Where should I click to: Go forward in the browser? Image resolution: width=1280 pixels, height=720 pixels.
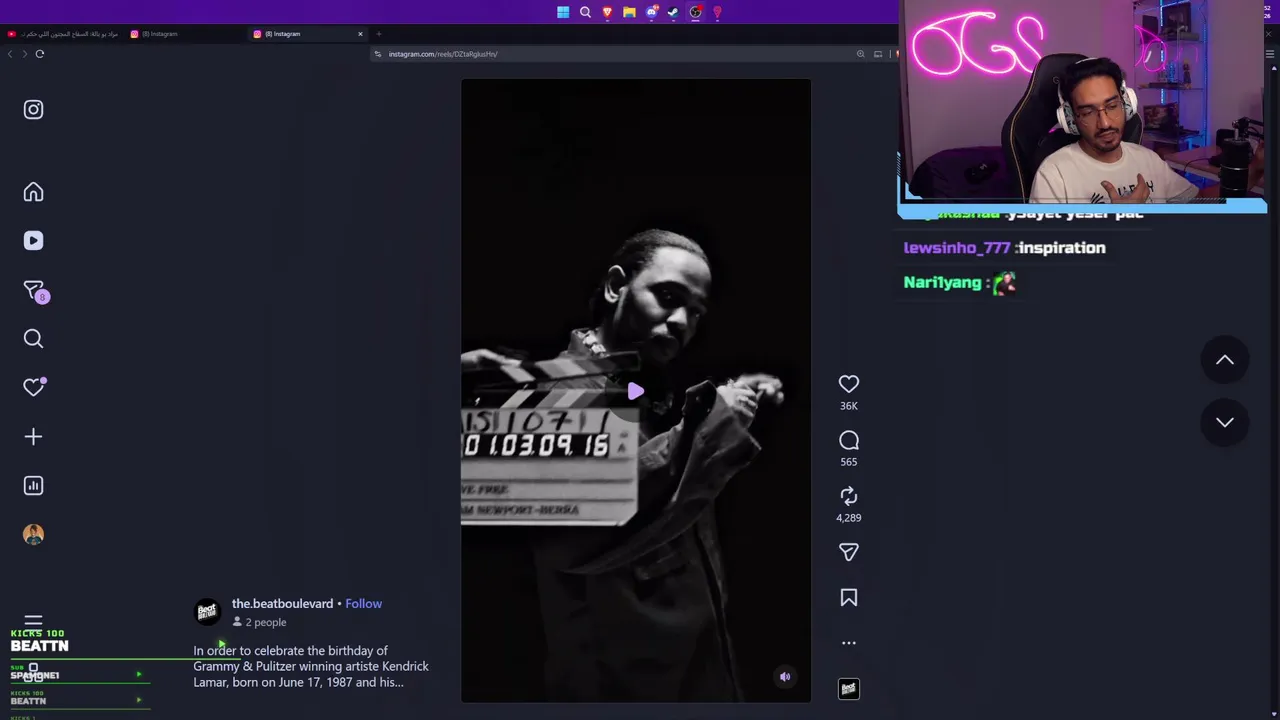click(24, 54)
